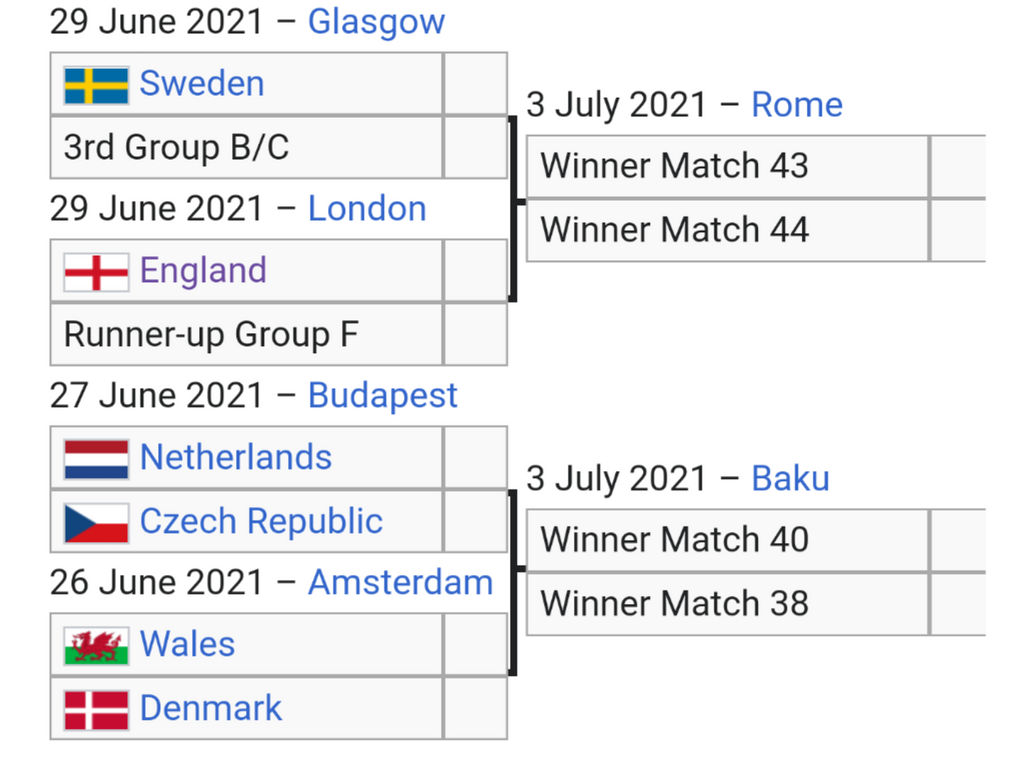Open the Rome quarter-final venue link

796,105
